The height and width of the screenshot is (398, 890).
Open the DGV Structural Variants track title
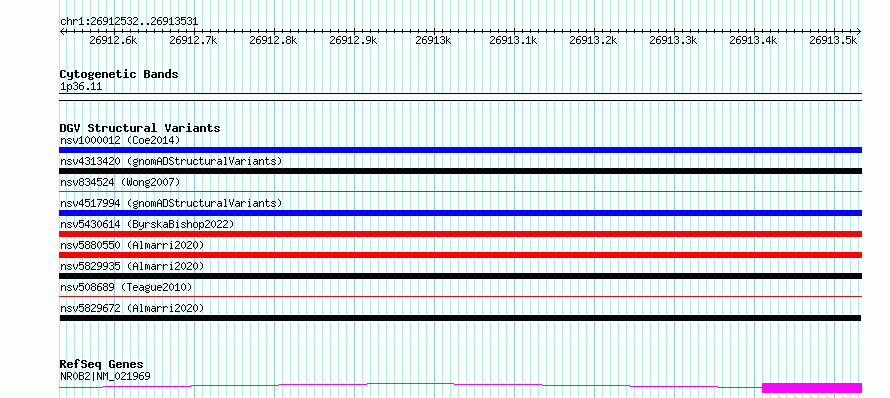click(140, 128)
